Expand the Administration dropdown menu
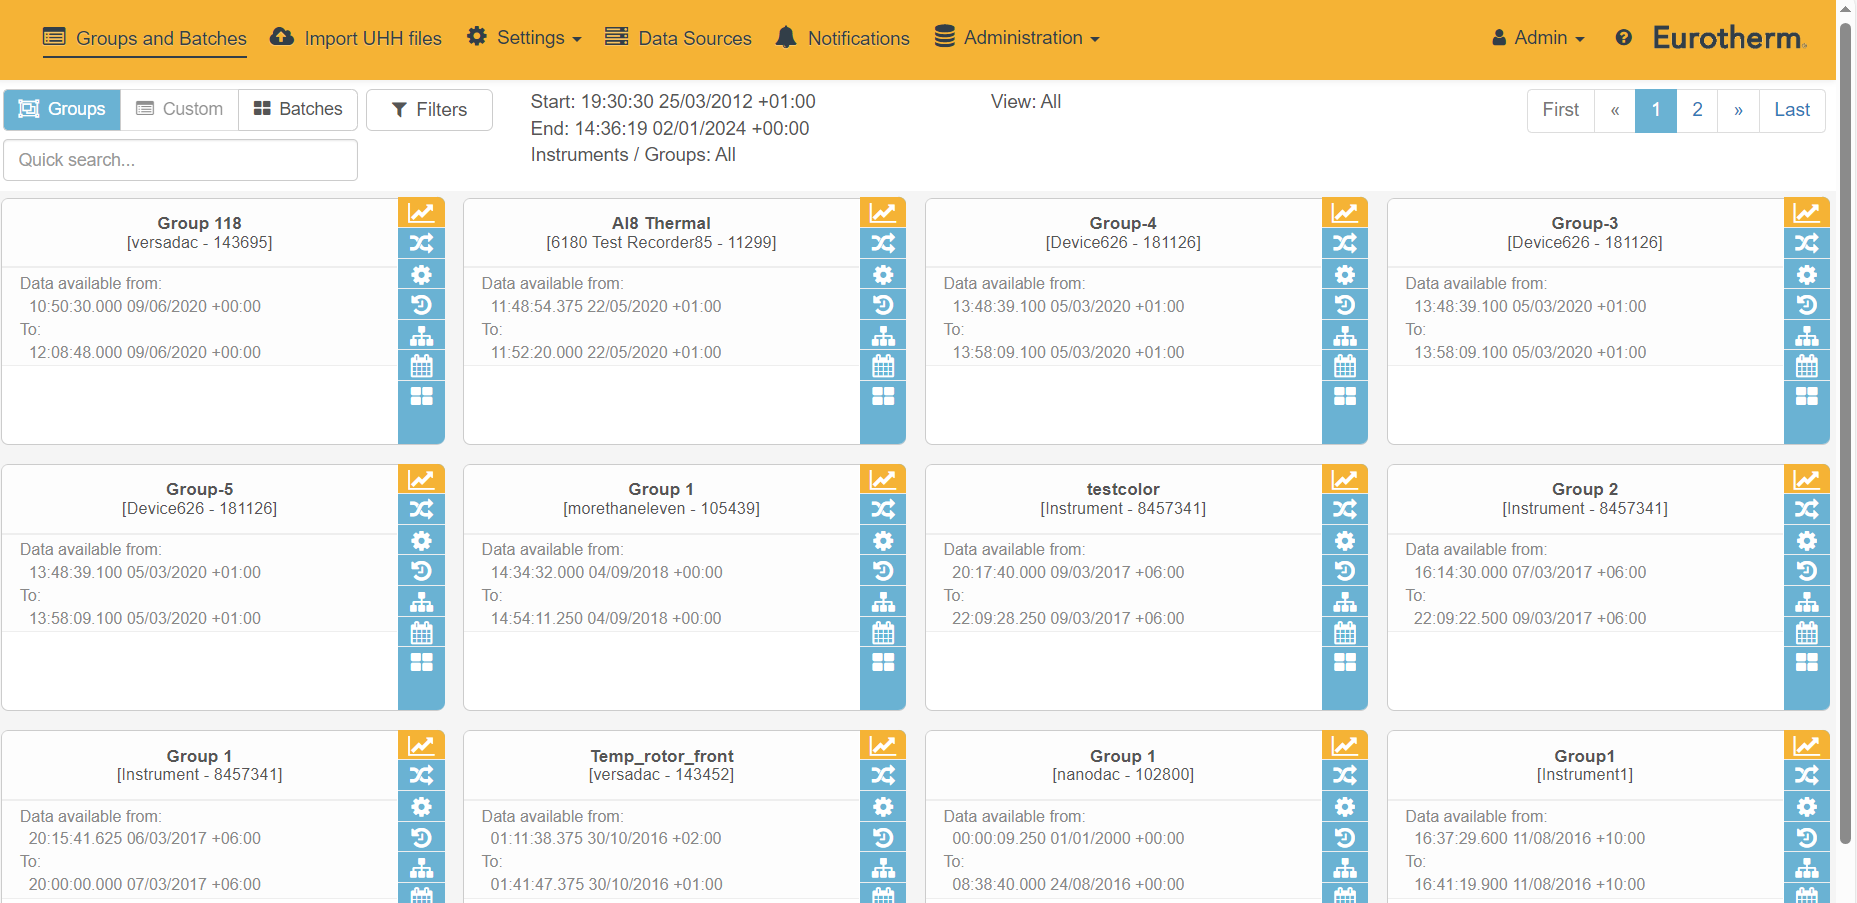Screen dimensions: 1857x903 1017,38
